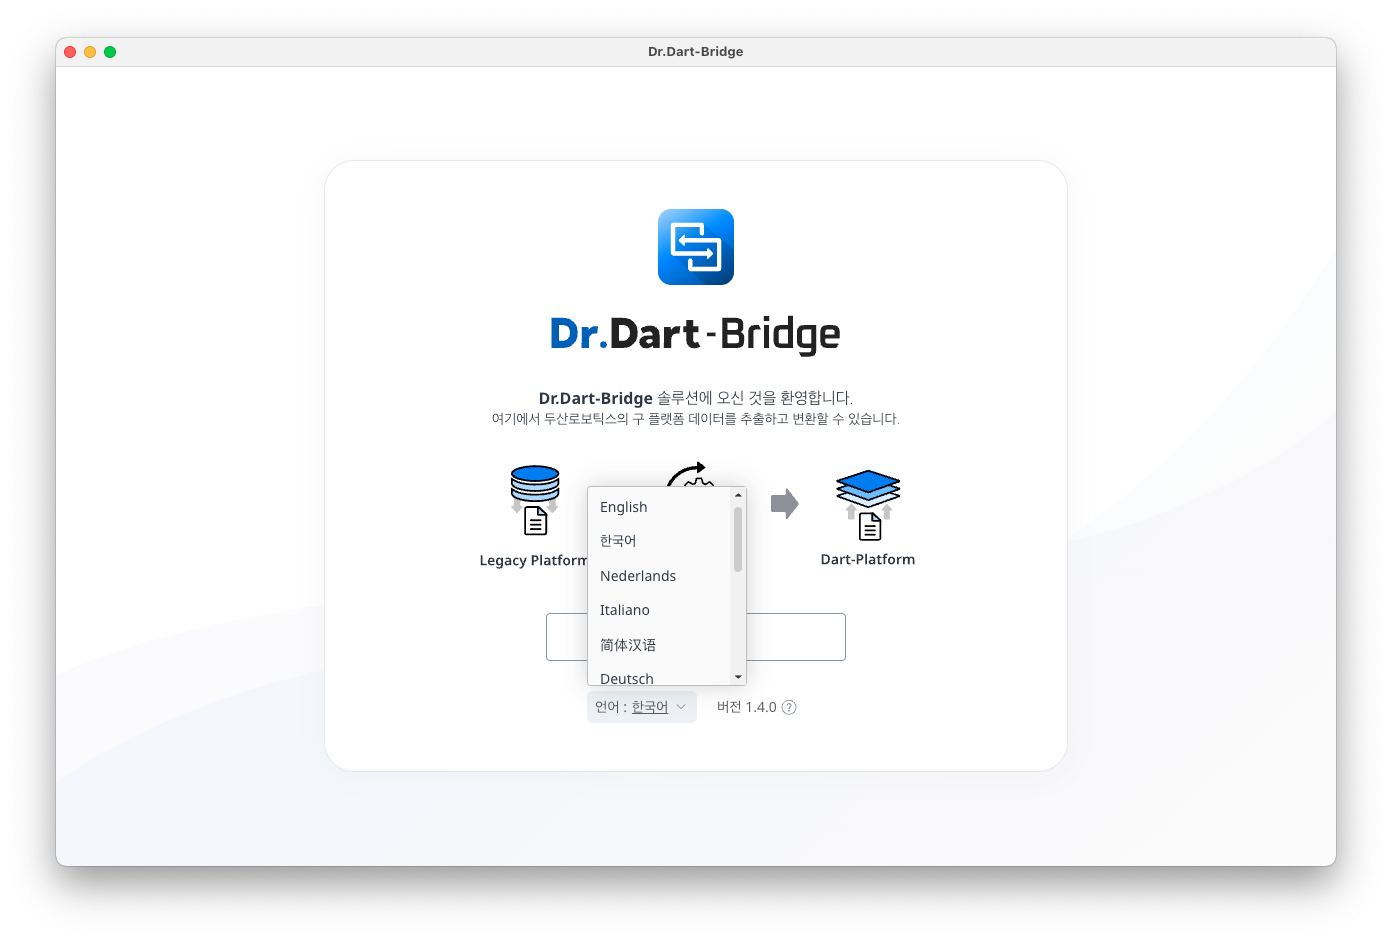Click the 두산로보틱스 description line

pyautogui.click(x=696, y=419)
